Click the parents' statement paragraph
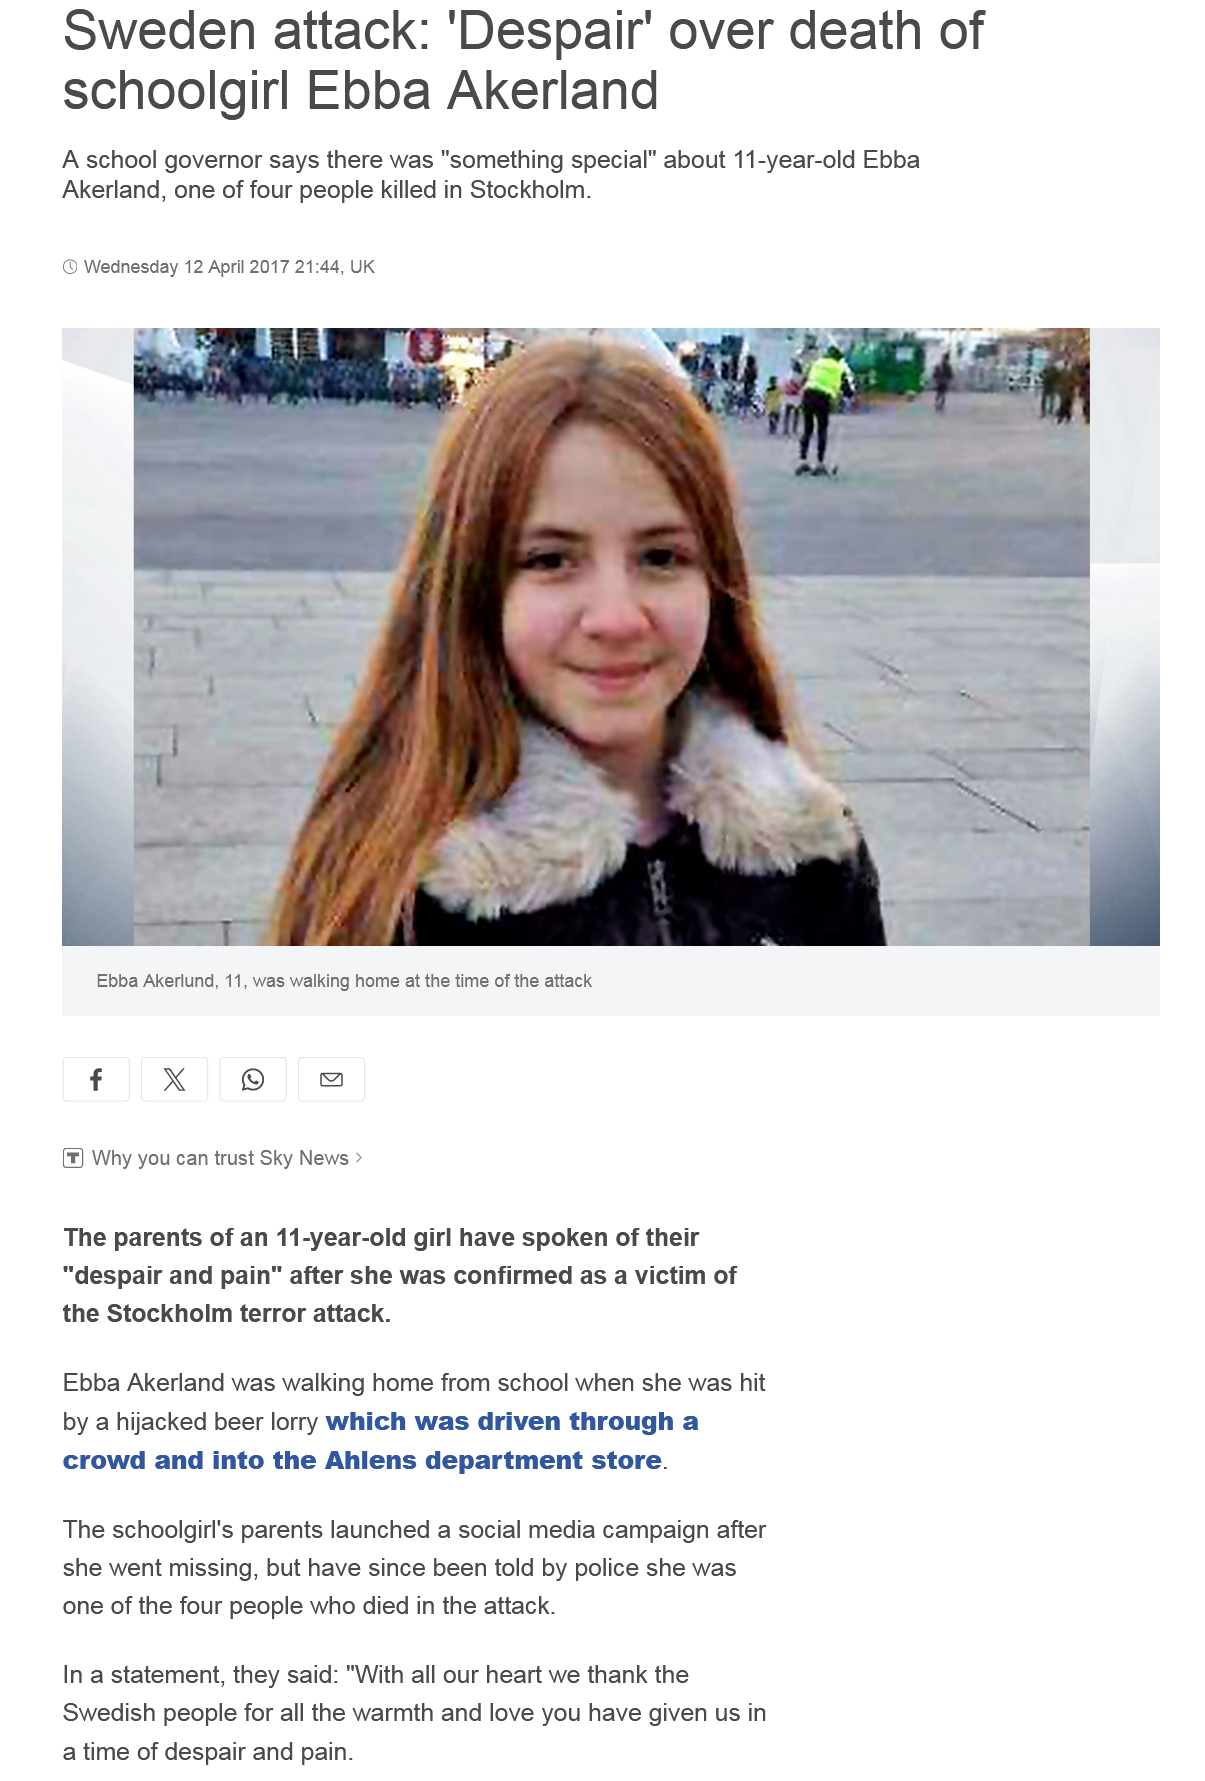 (x=414, y=1713)
